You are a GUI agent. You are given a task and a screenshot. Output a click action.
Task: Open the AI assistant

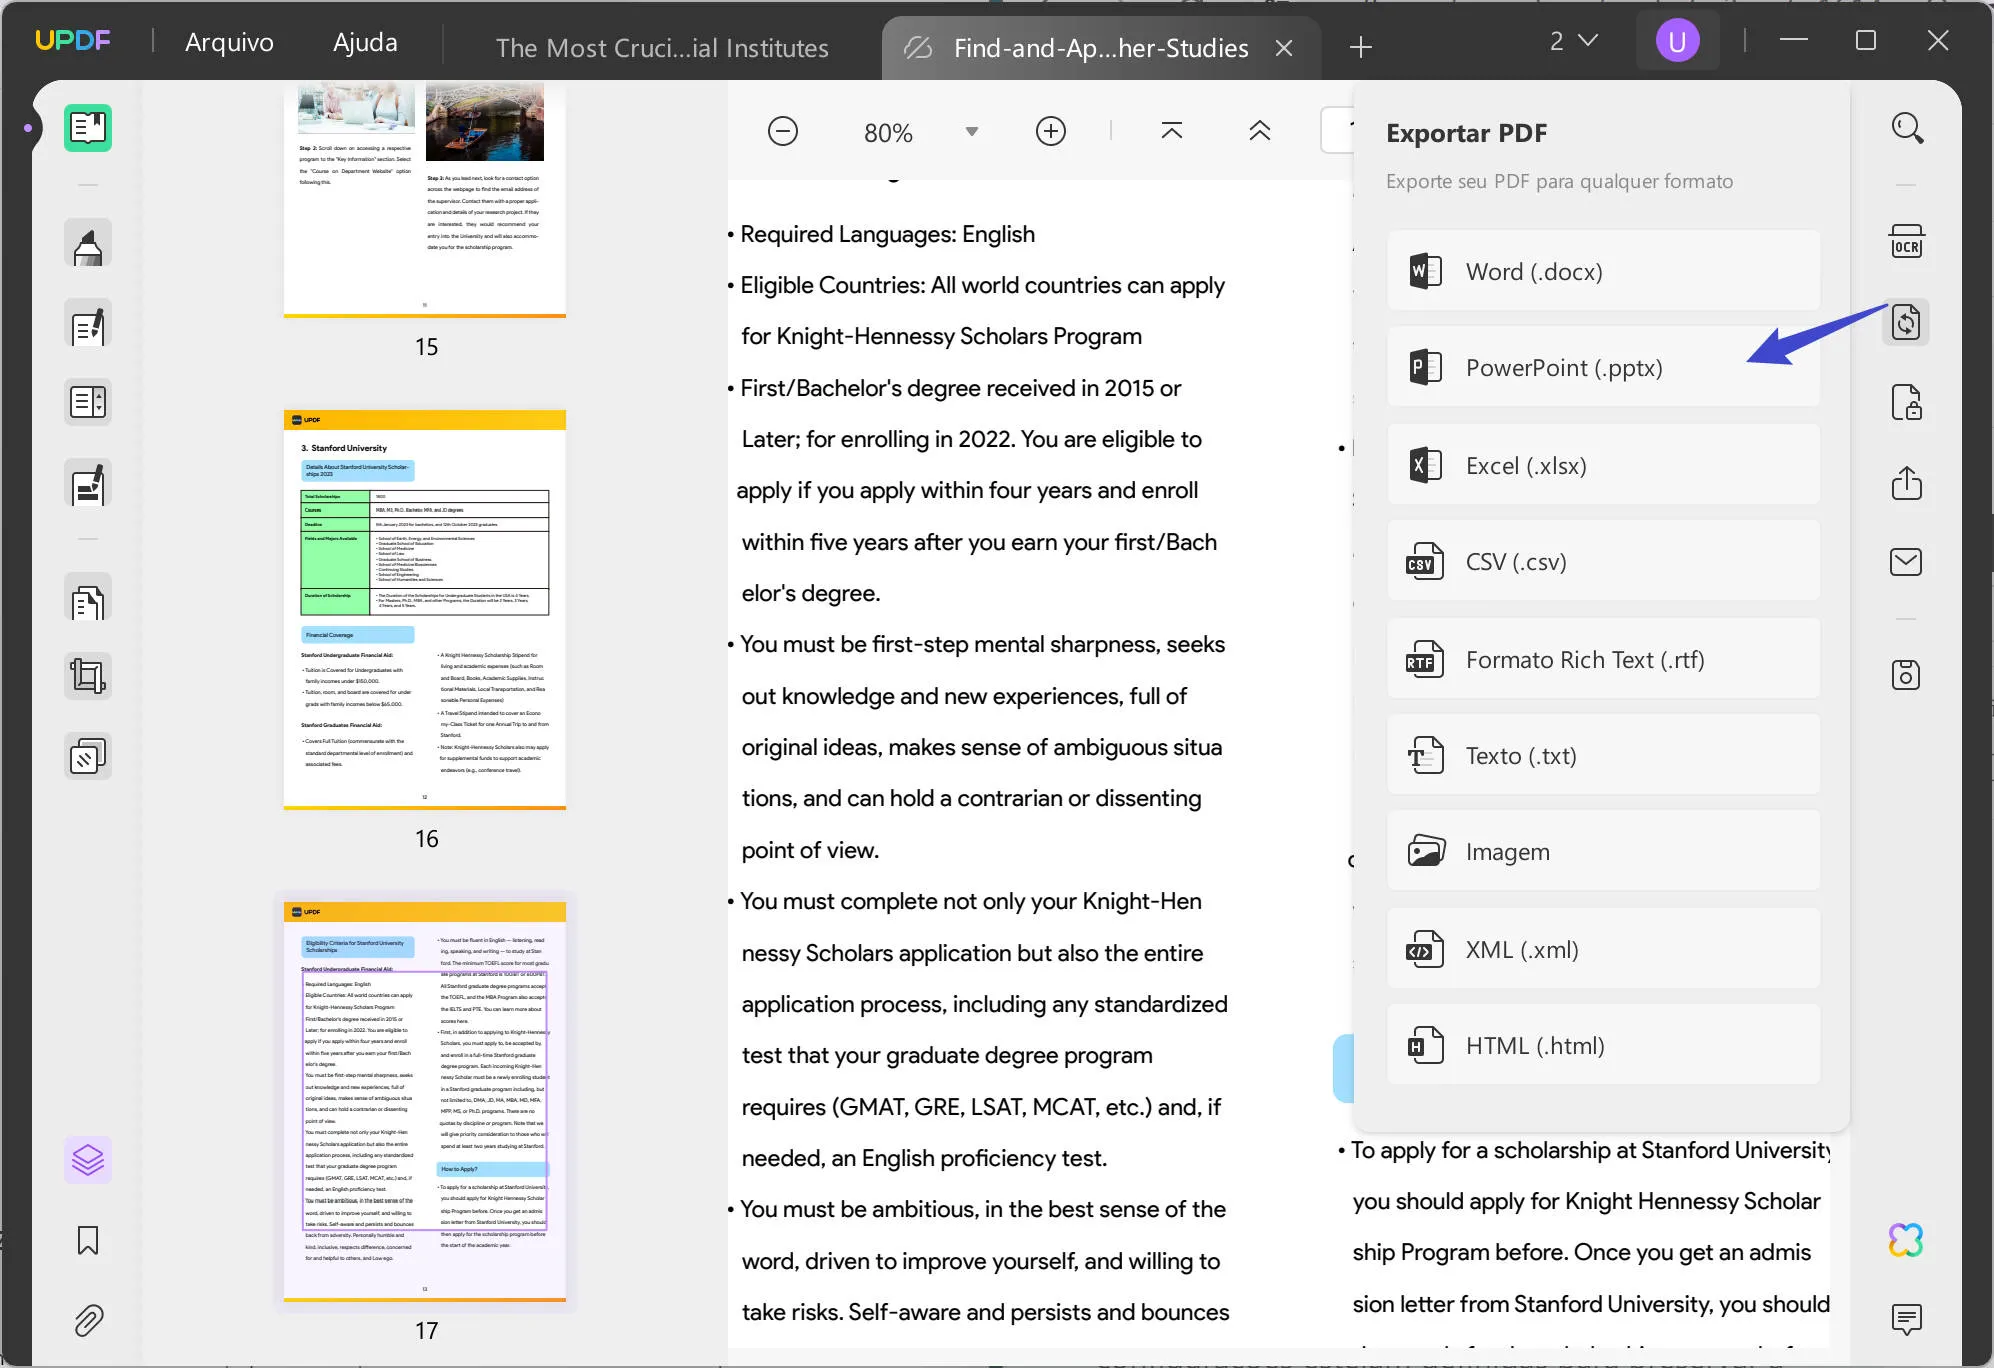(1908, 1240)
